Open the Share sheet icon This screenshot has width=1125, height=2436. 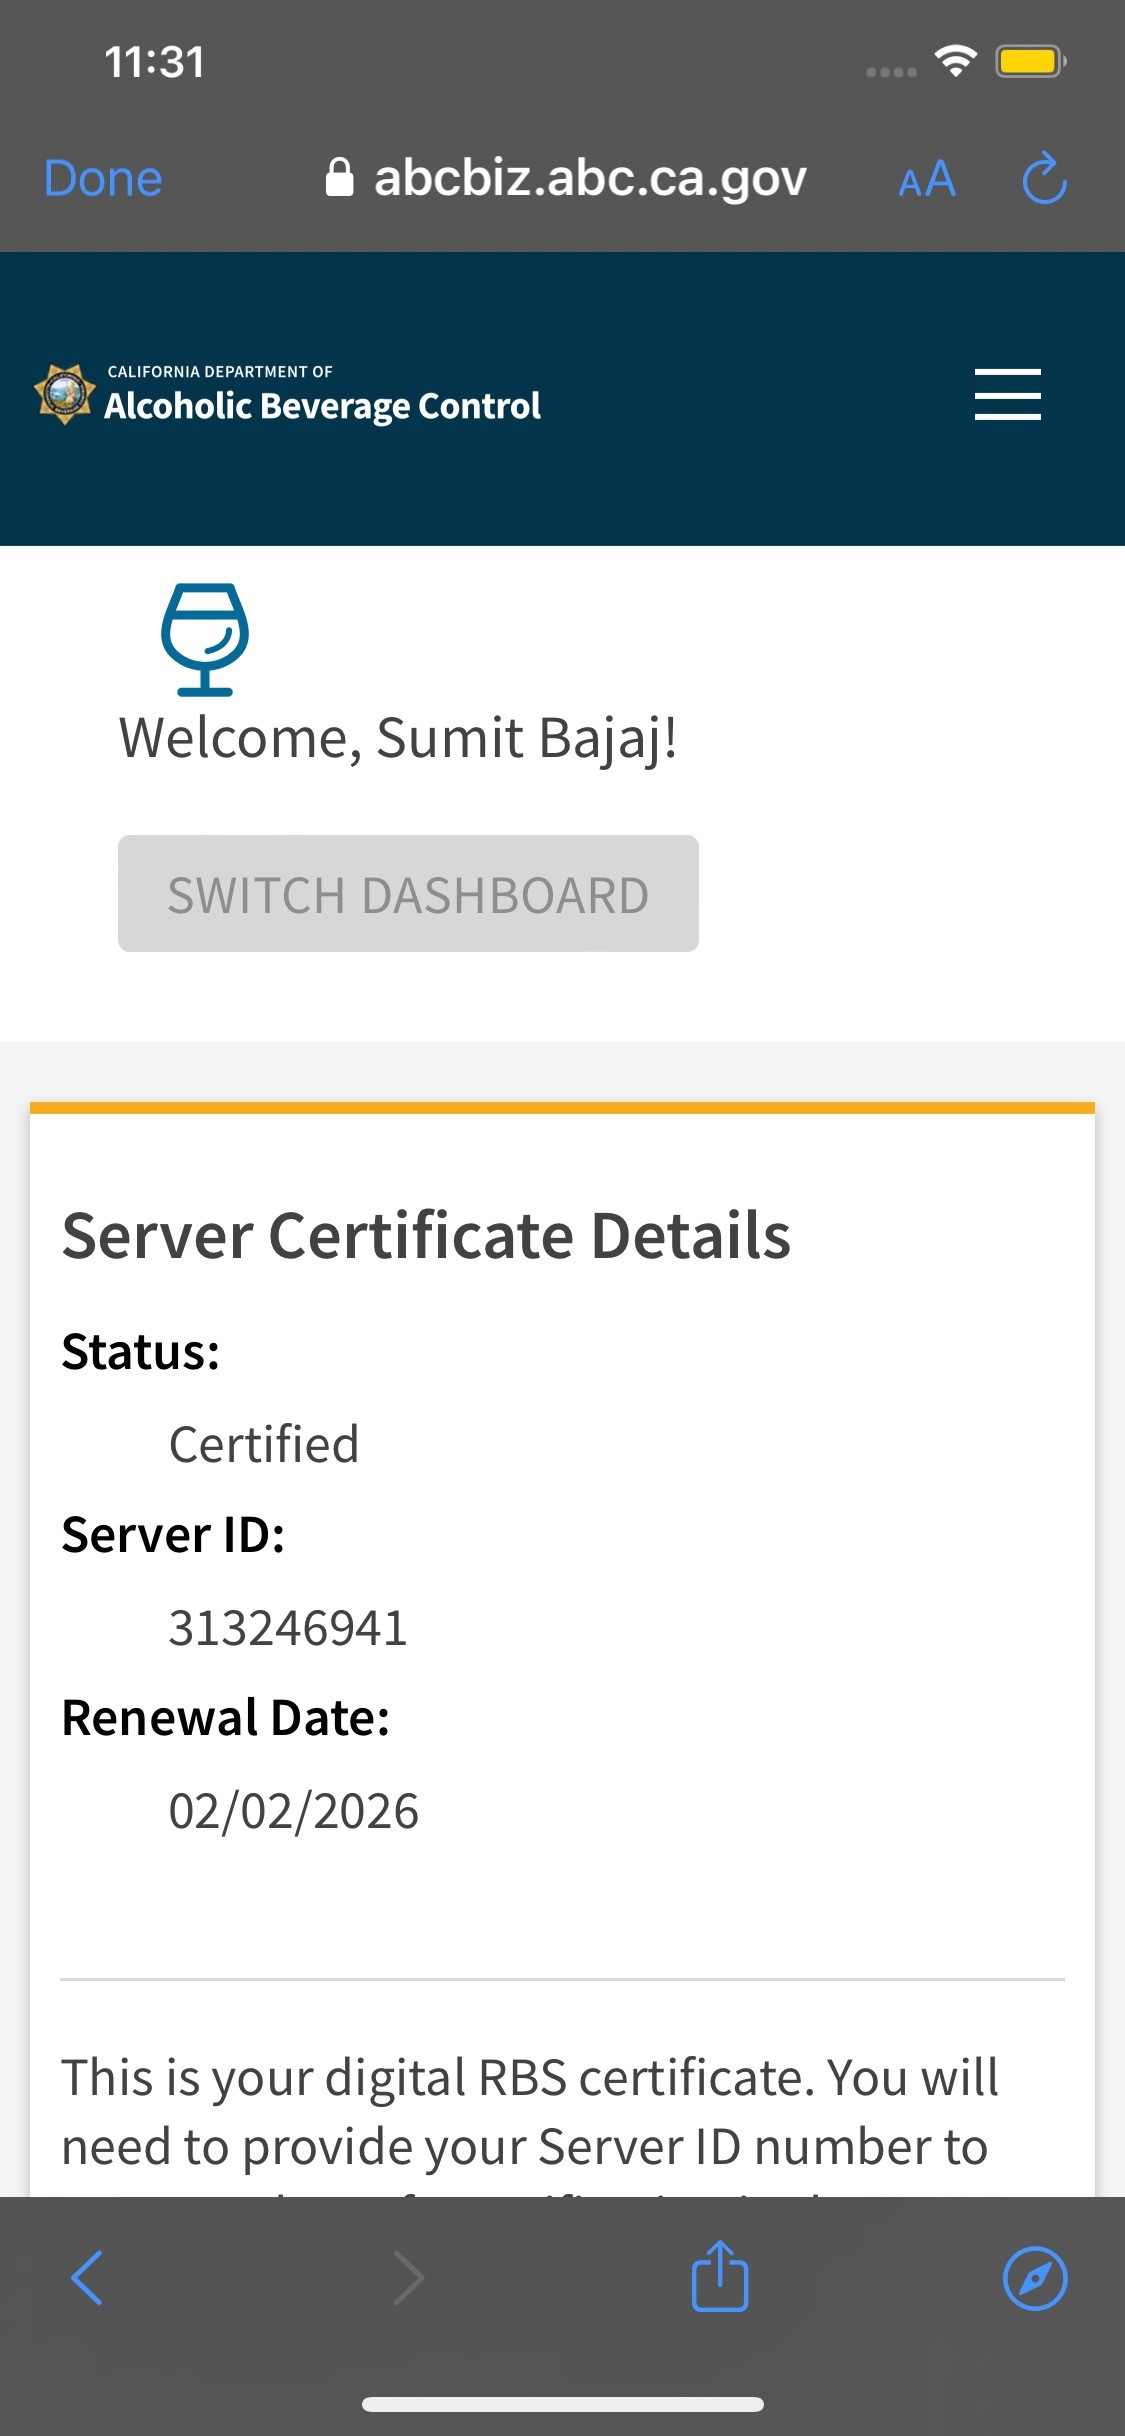point(719,2276)
